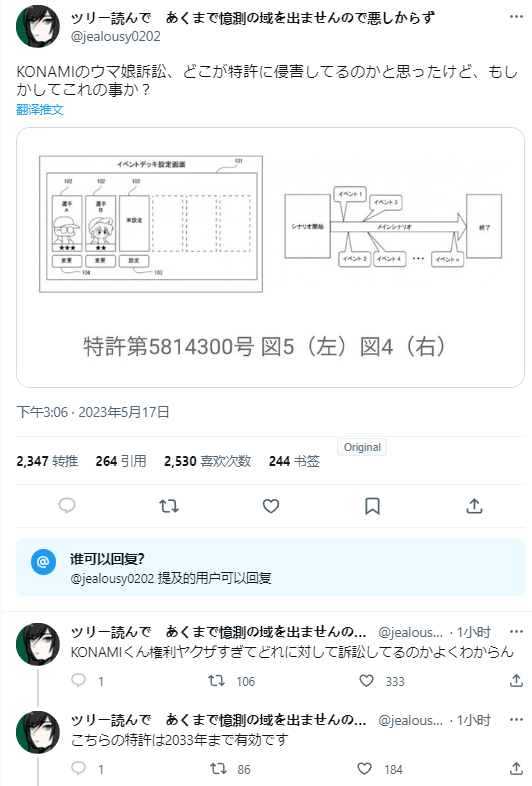
Task: Open the @jealousy0202 profile handle
Action: click(x=116, y=36)
